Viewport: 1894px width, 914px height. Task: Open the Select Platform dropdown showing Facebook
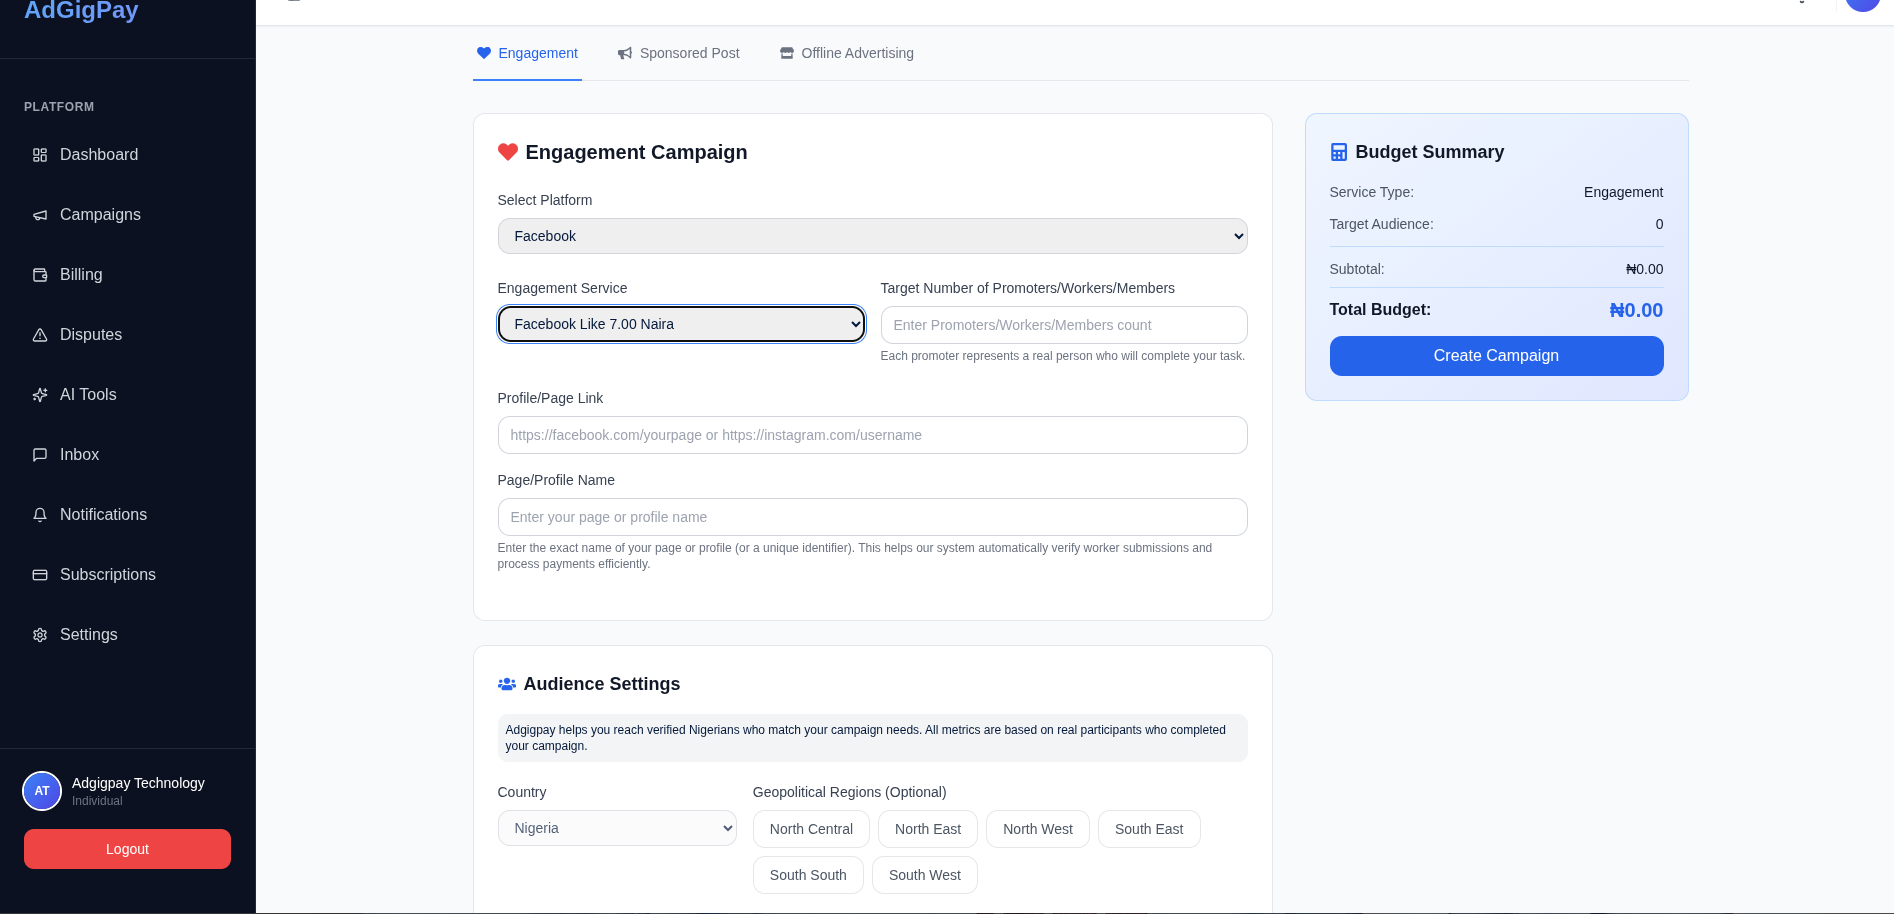pos(872,236)
